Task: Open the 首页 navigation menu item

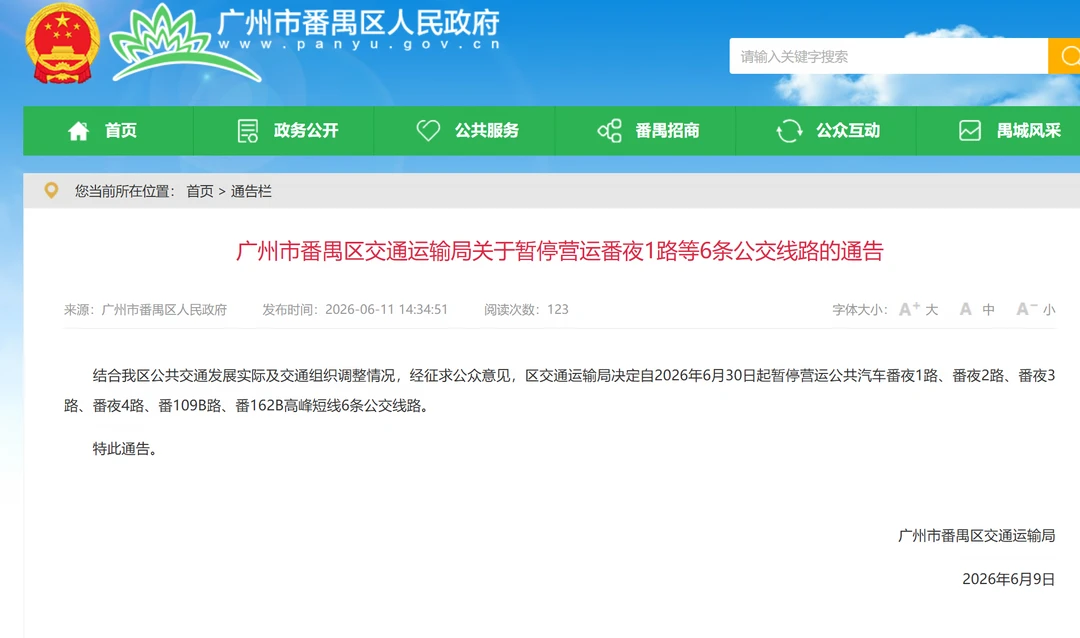Action: [x=108, y=130]
